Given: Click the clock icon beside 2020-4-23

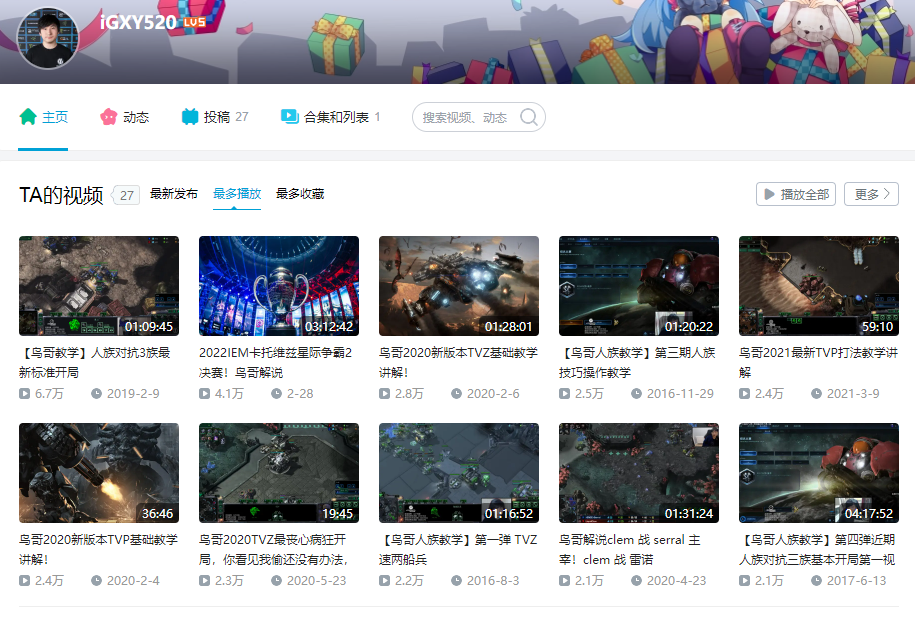Looking at the screenshot, I should tap(637, 580).
